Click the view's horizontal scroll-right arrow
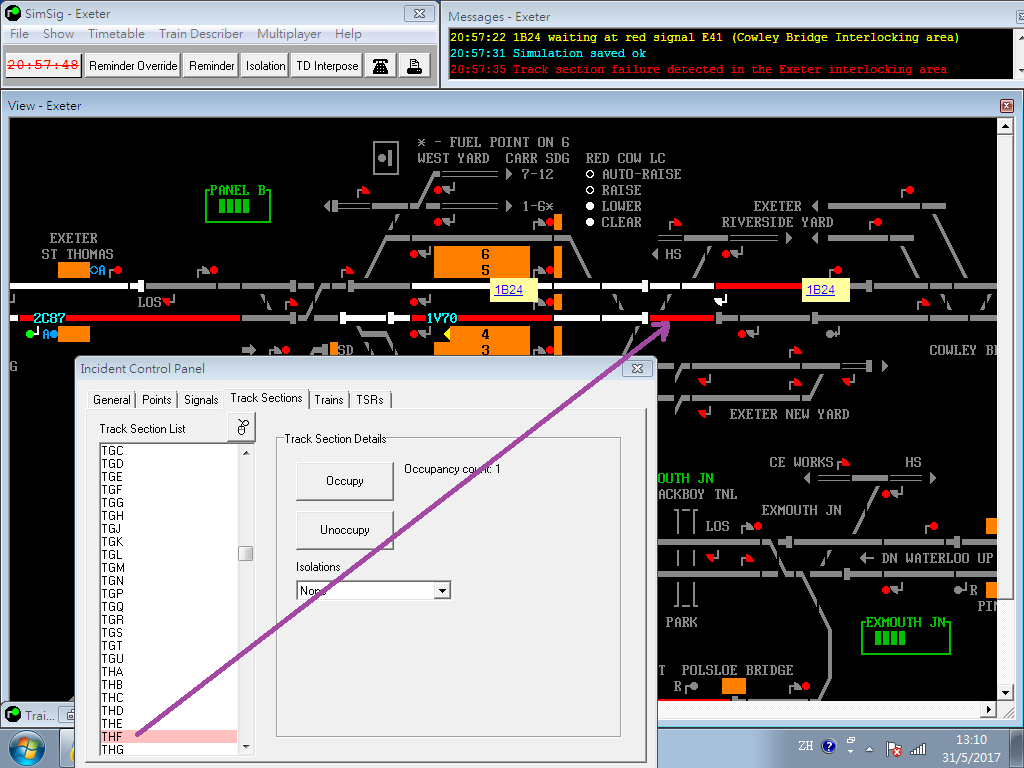The height and width of the screenshot is (768, 1024). click(x=989, y=709)
